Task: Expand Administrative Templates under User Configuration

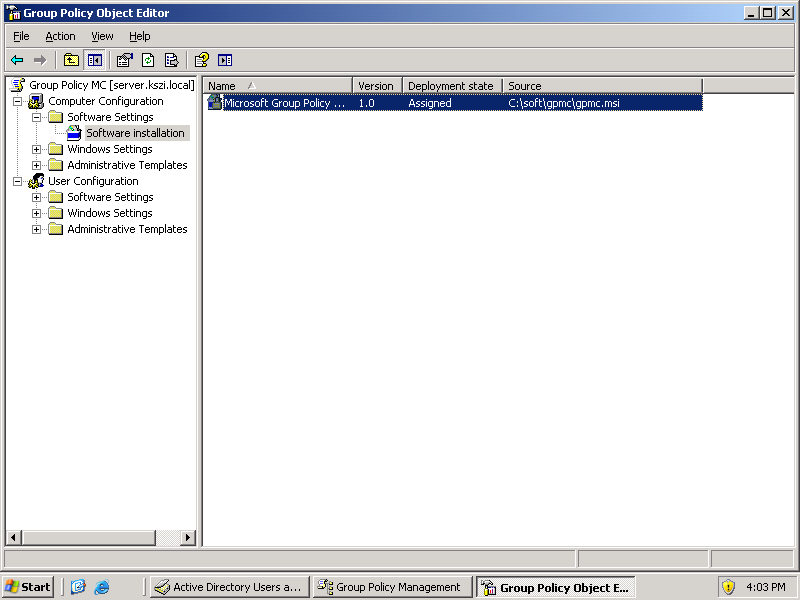Action: 36,230
